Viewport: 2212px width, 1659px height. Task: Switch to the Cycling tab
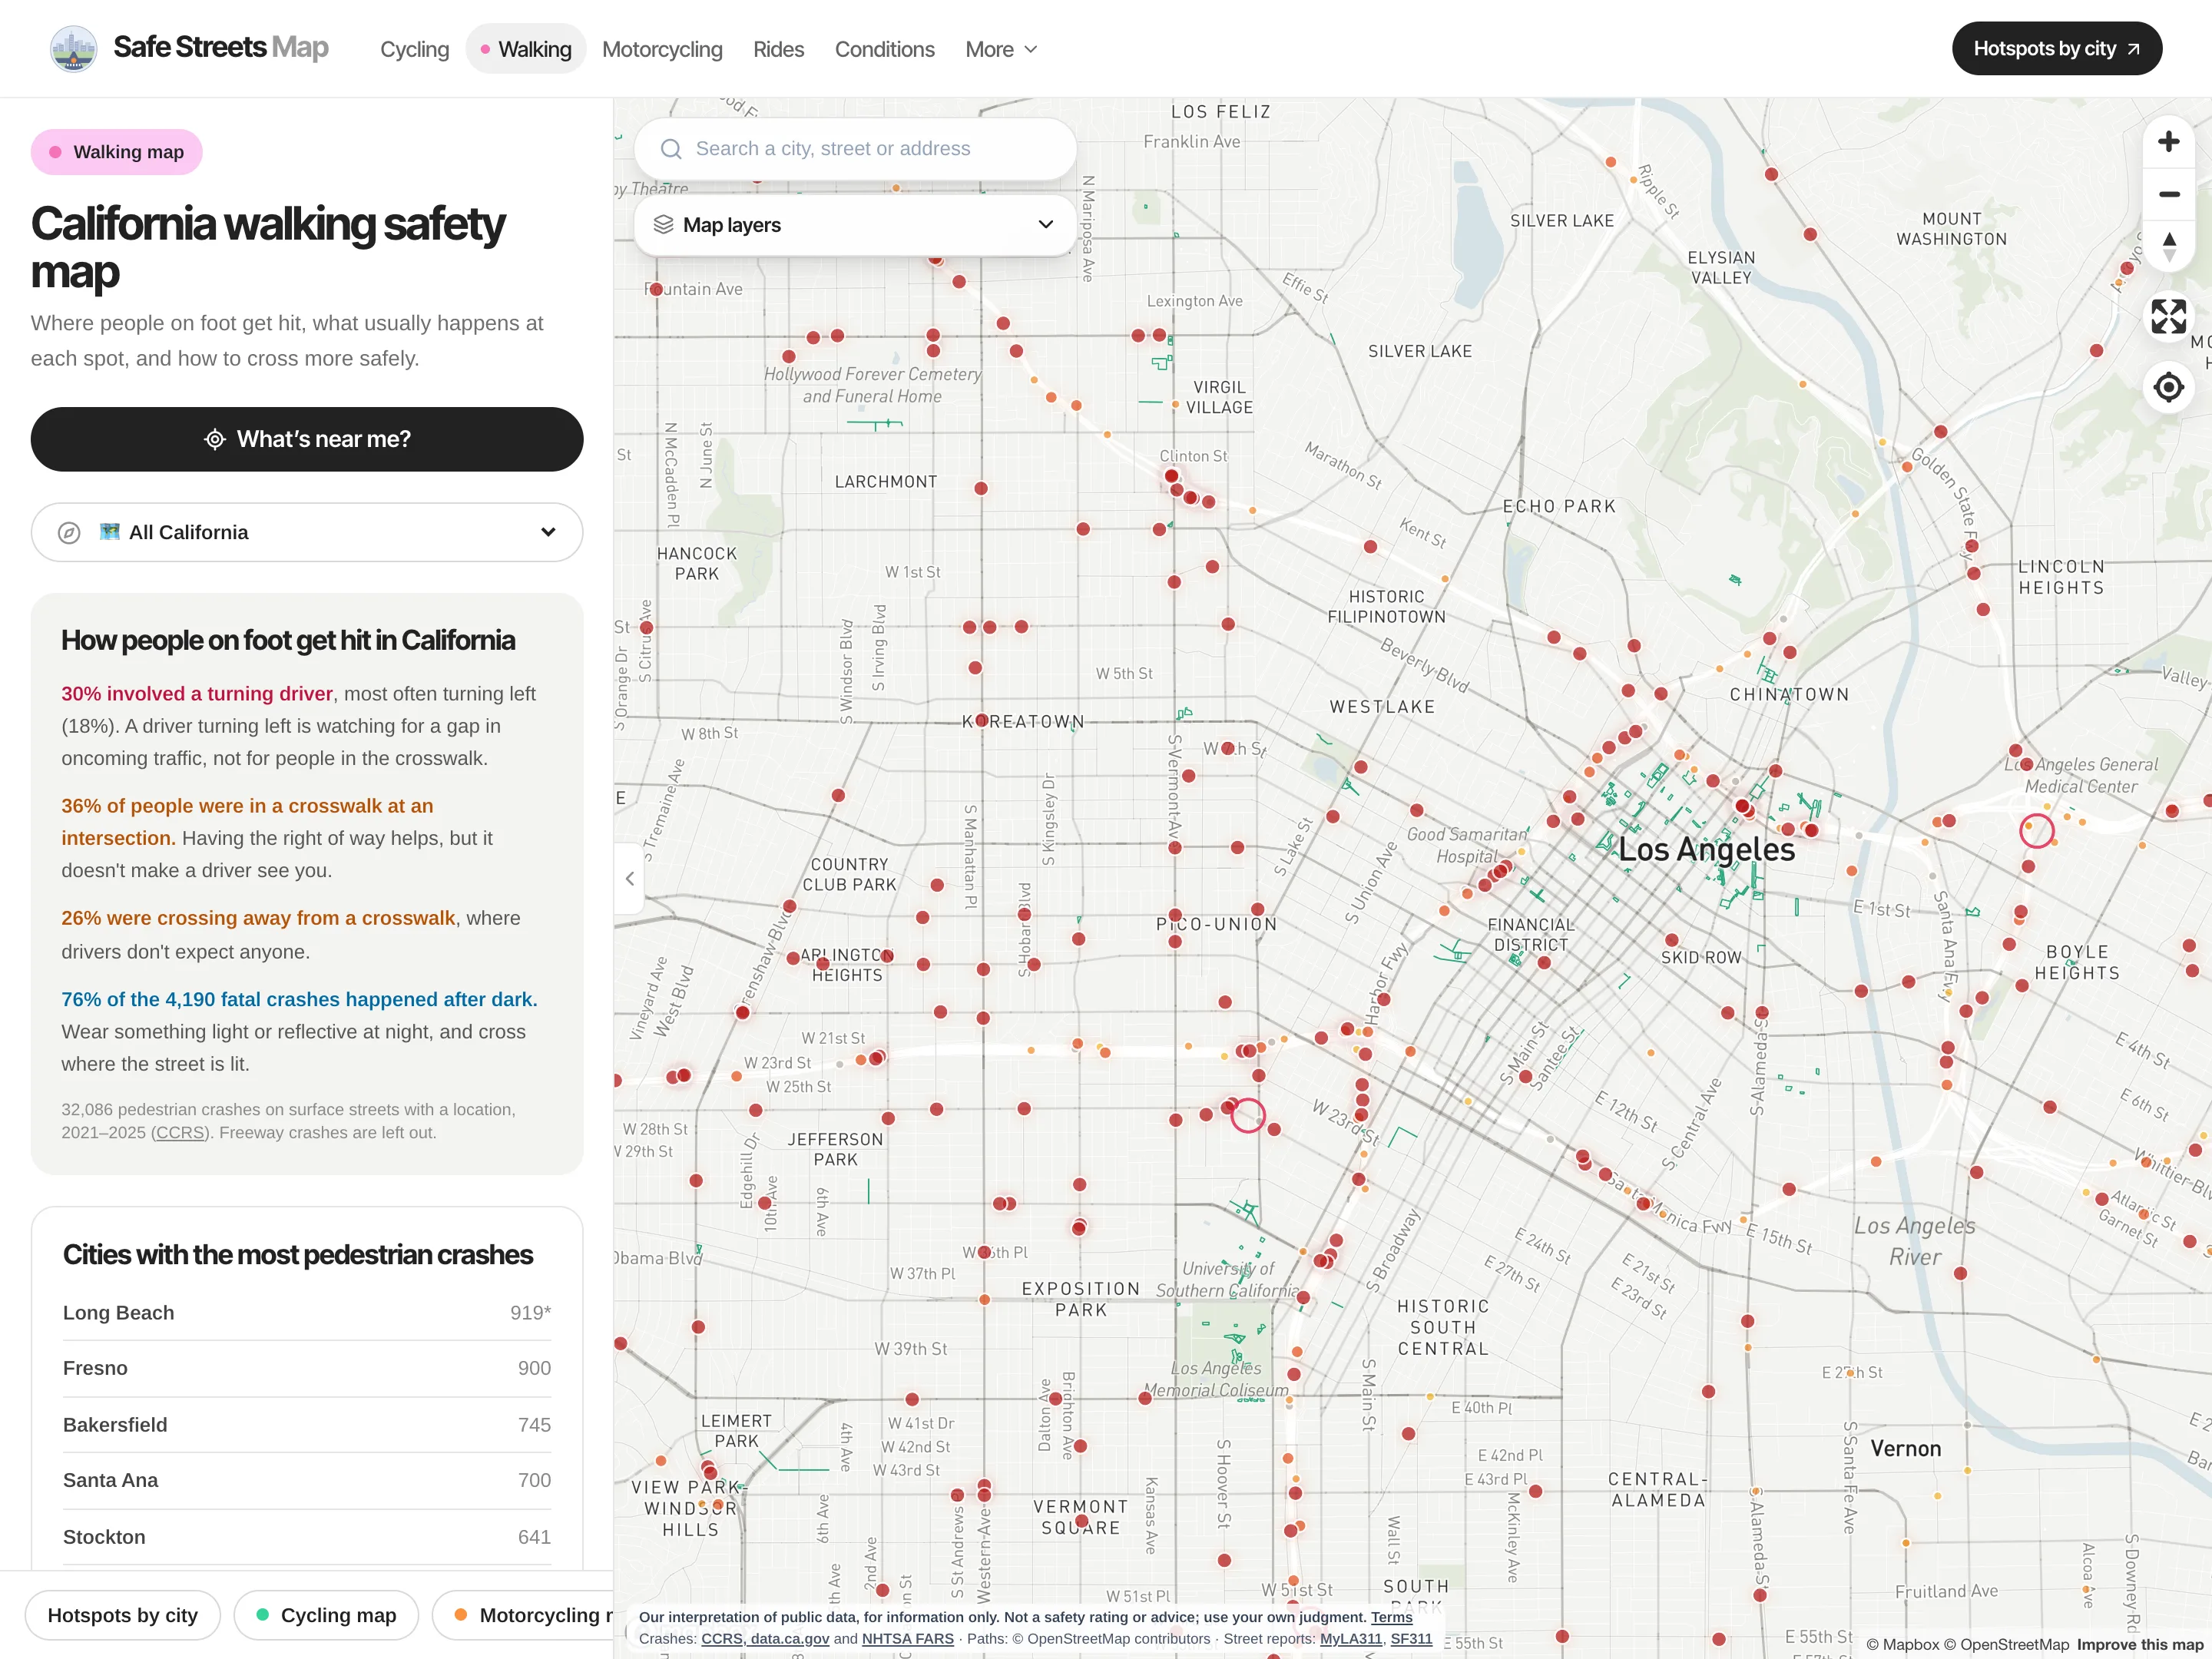[414, 49]
